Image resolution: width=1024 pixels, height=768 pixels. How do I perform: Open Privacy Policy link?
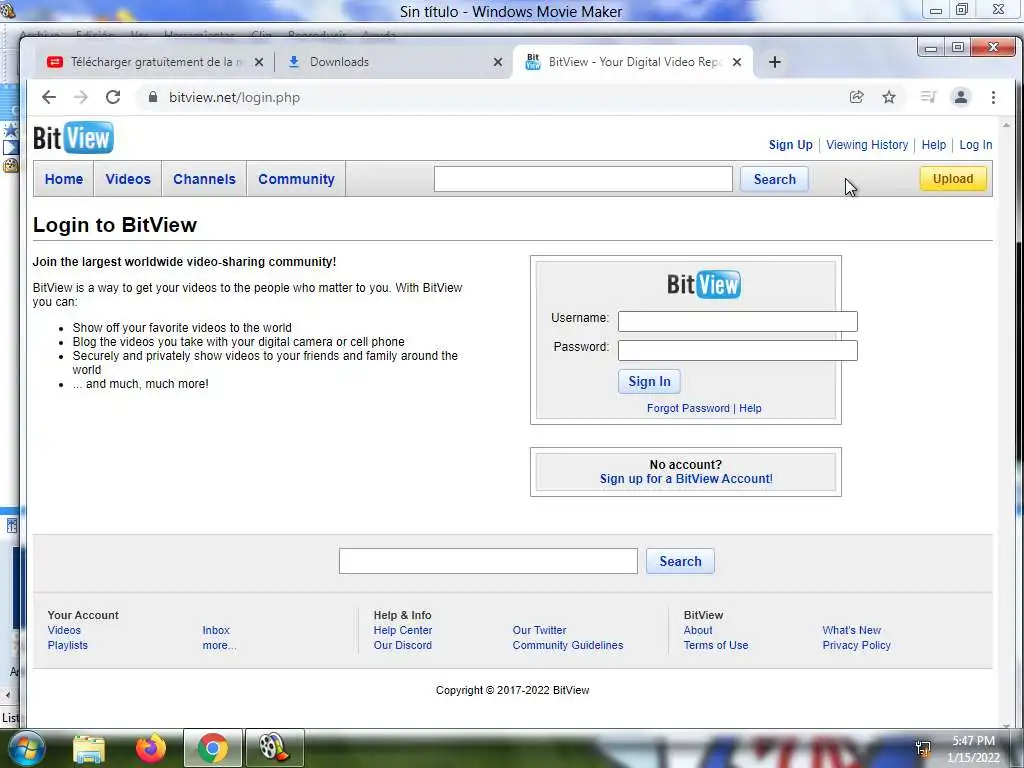[856, 645]
